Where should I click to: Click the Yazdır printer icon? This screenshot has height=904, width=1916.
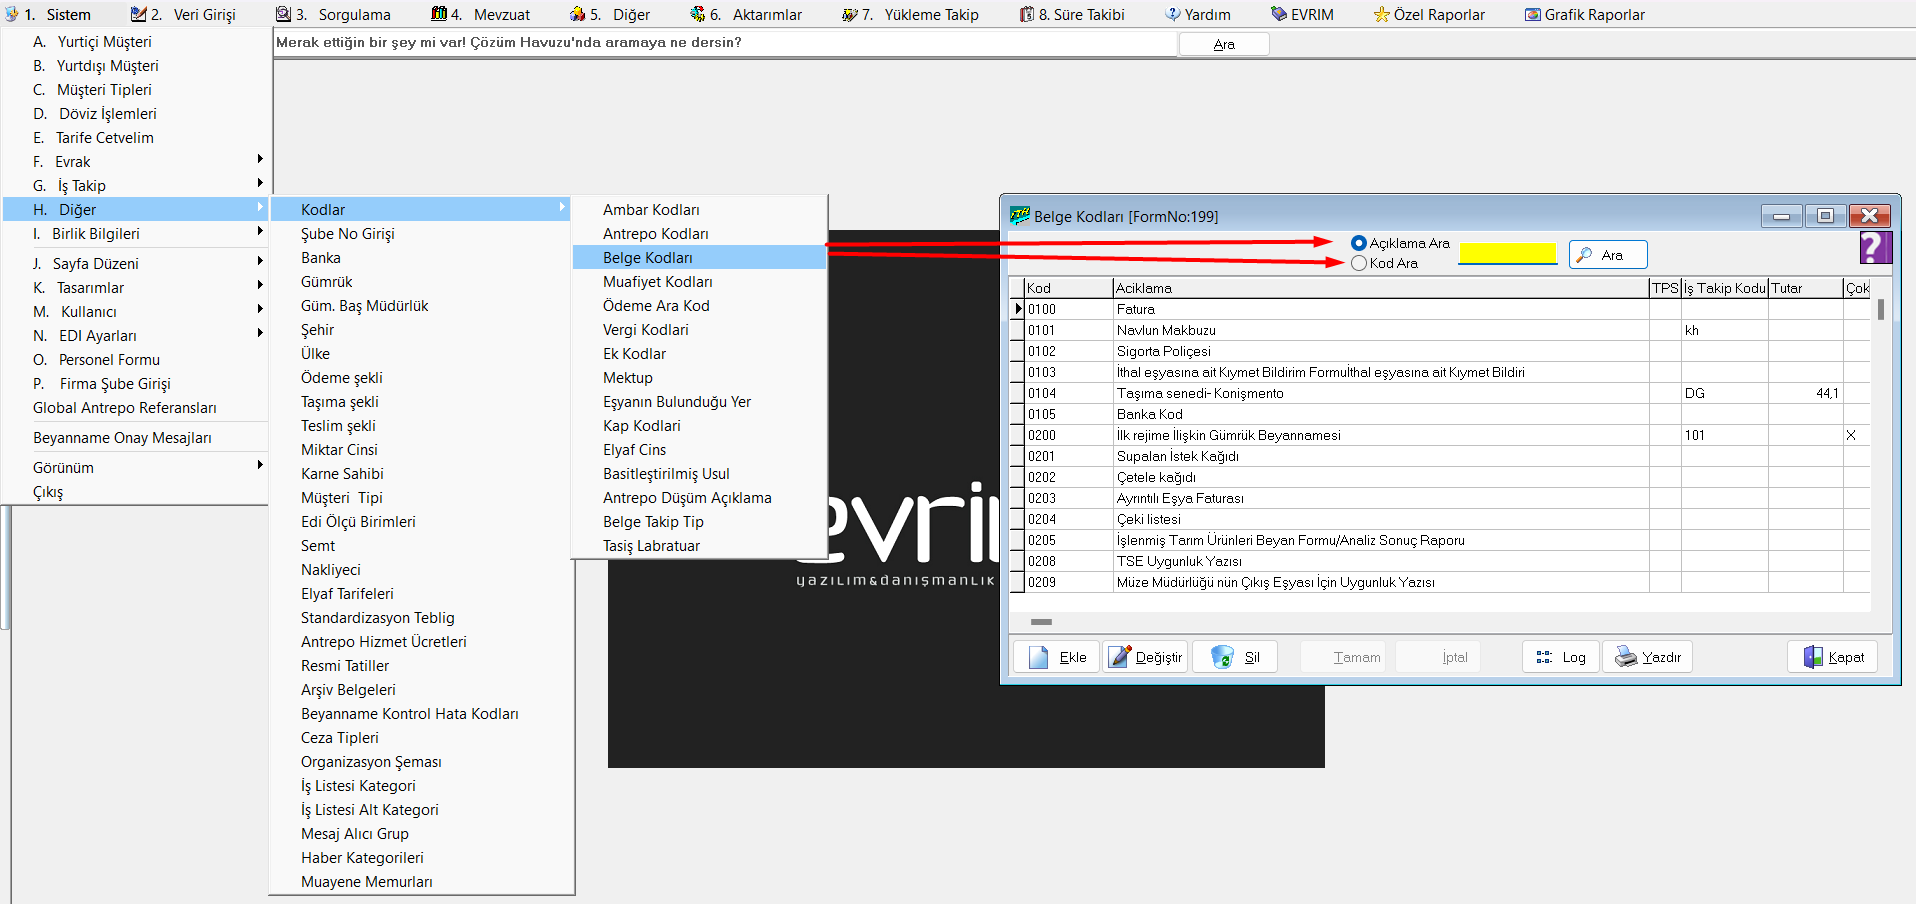point(1627,657)
